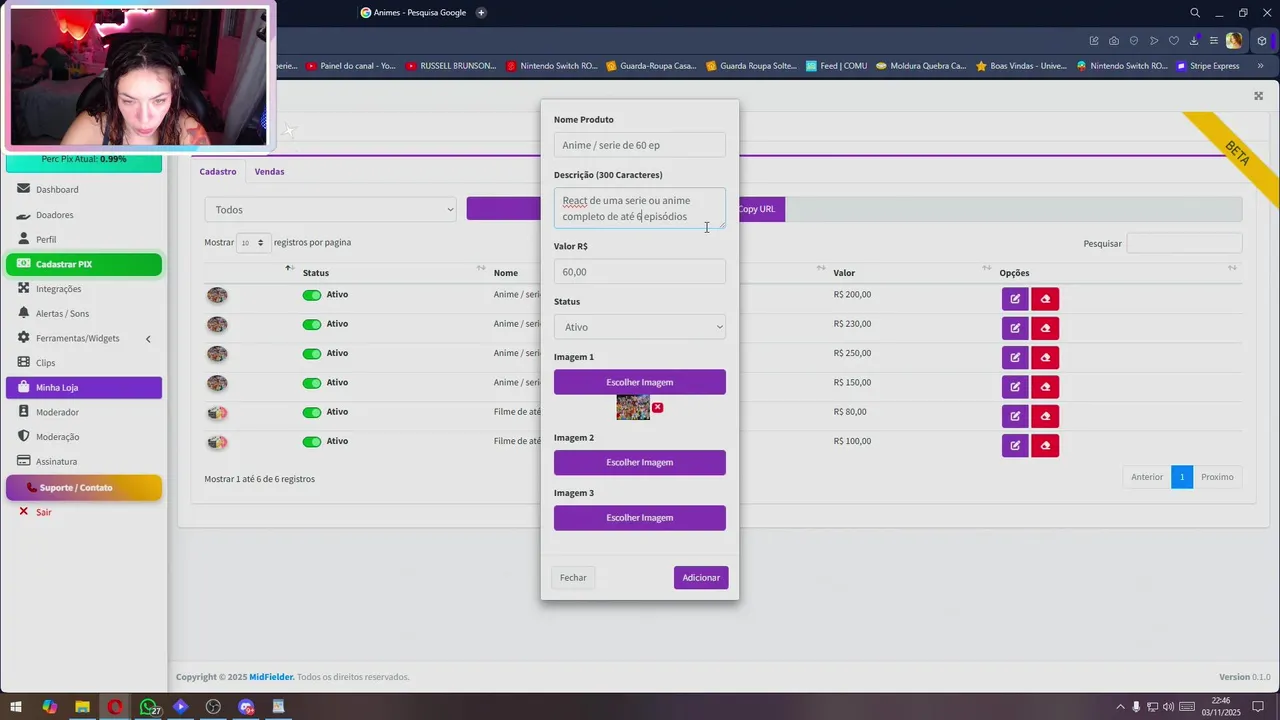Open Opera easy setup sliders icon
Image resolution: width=1280 pixels, height=720 pixels.
[x=1214, y=41]
